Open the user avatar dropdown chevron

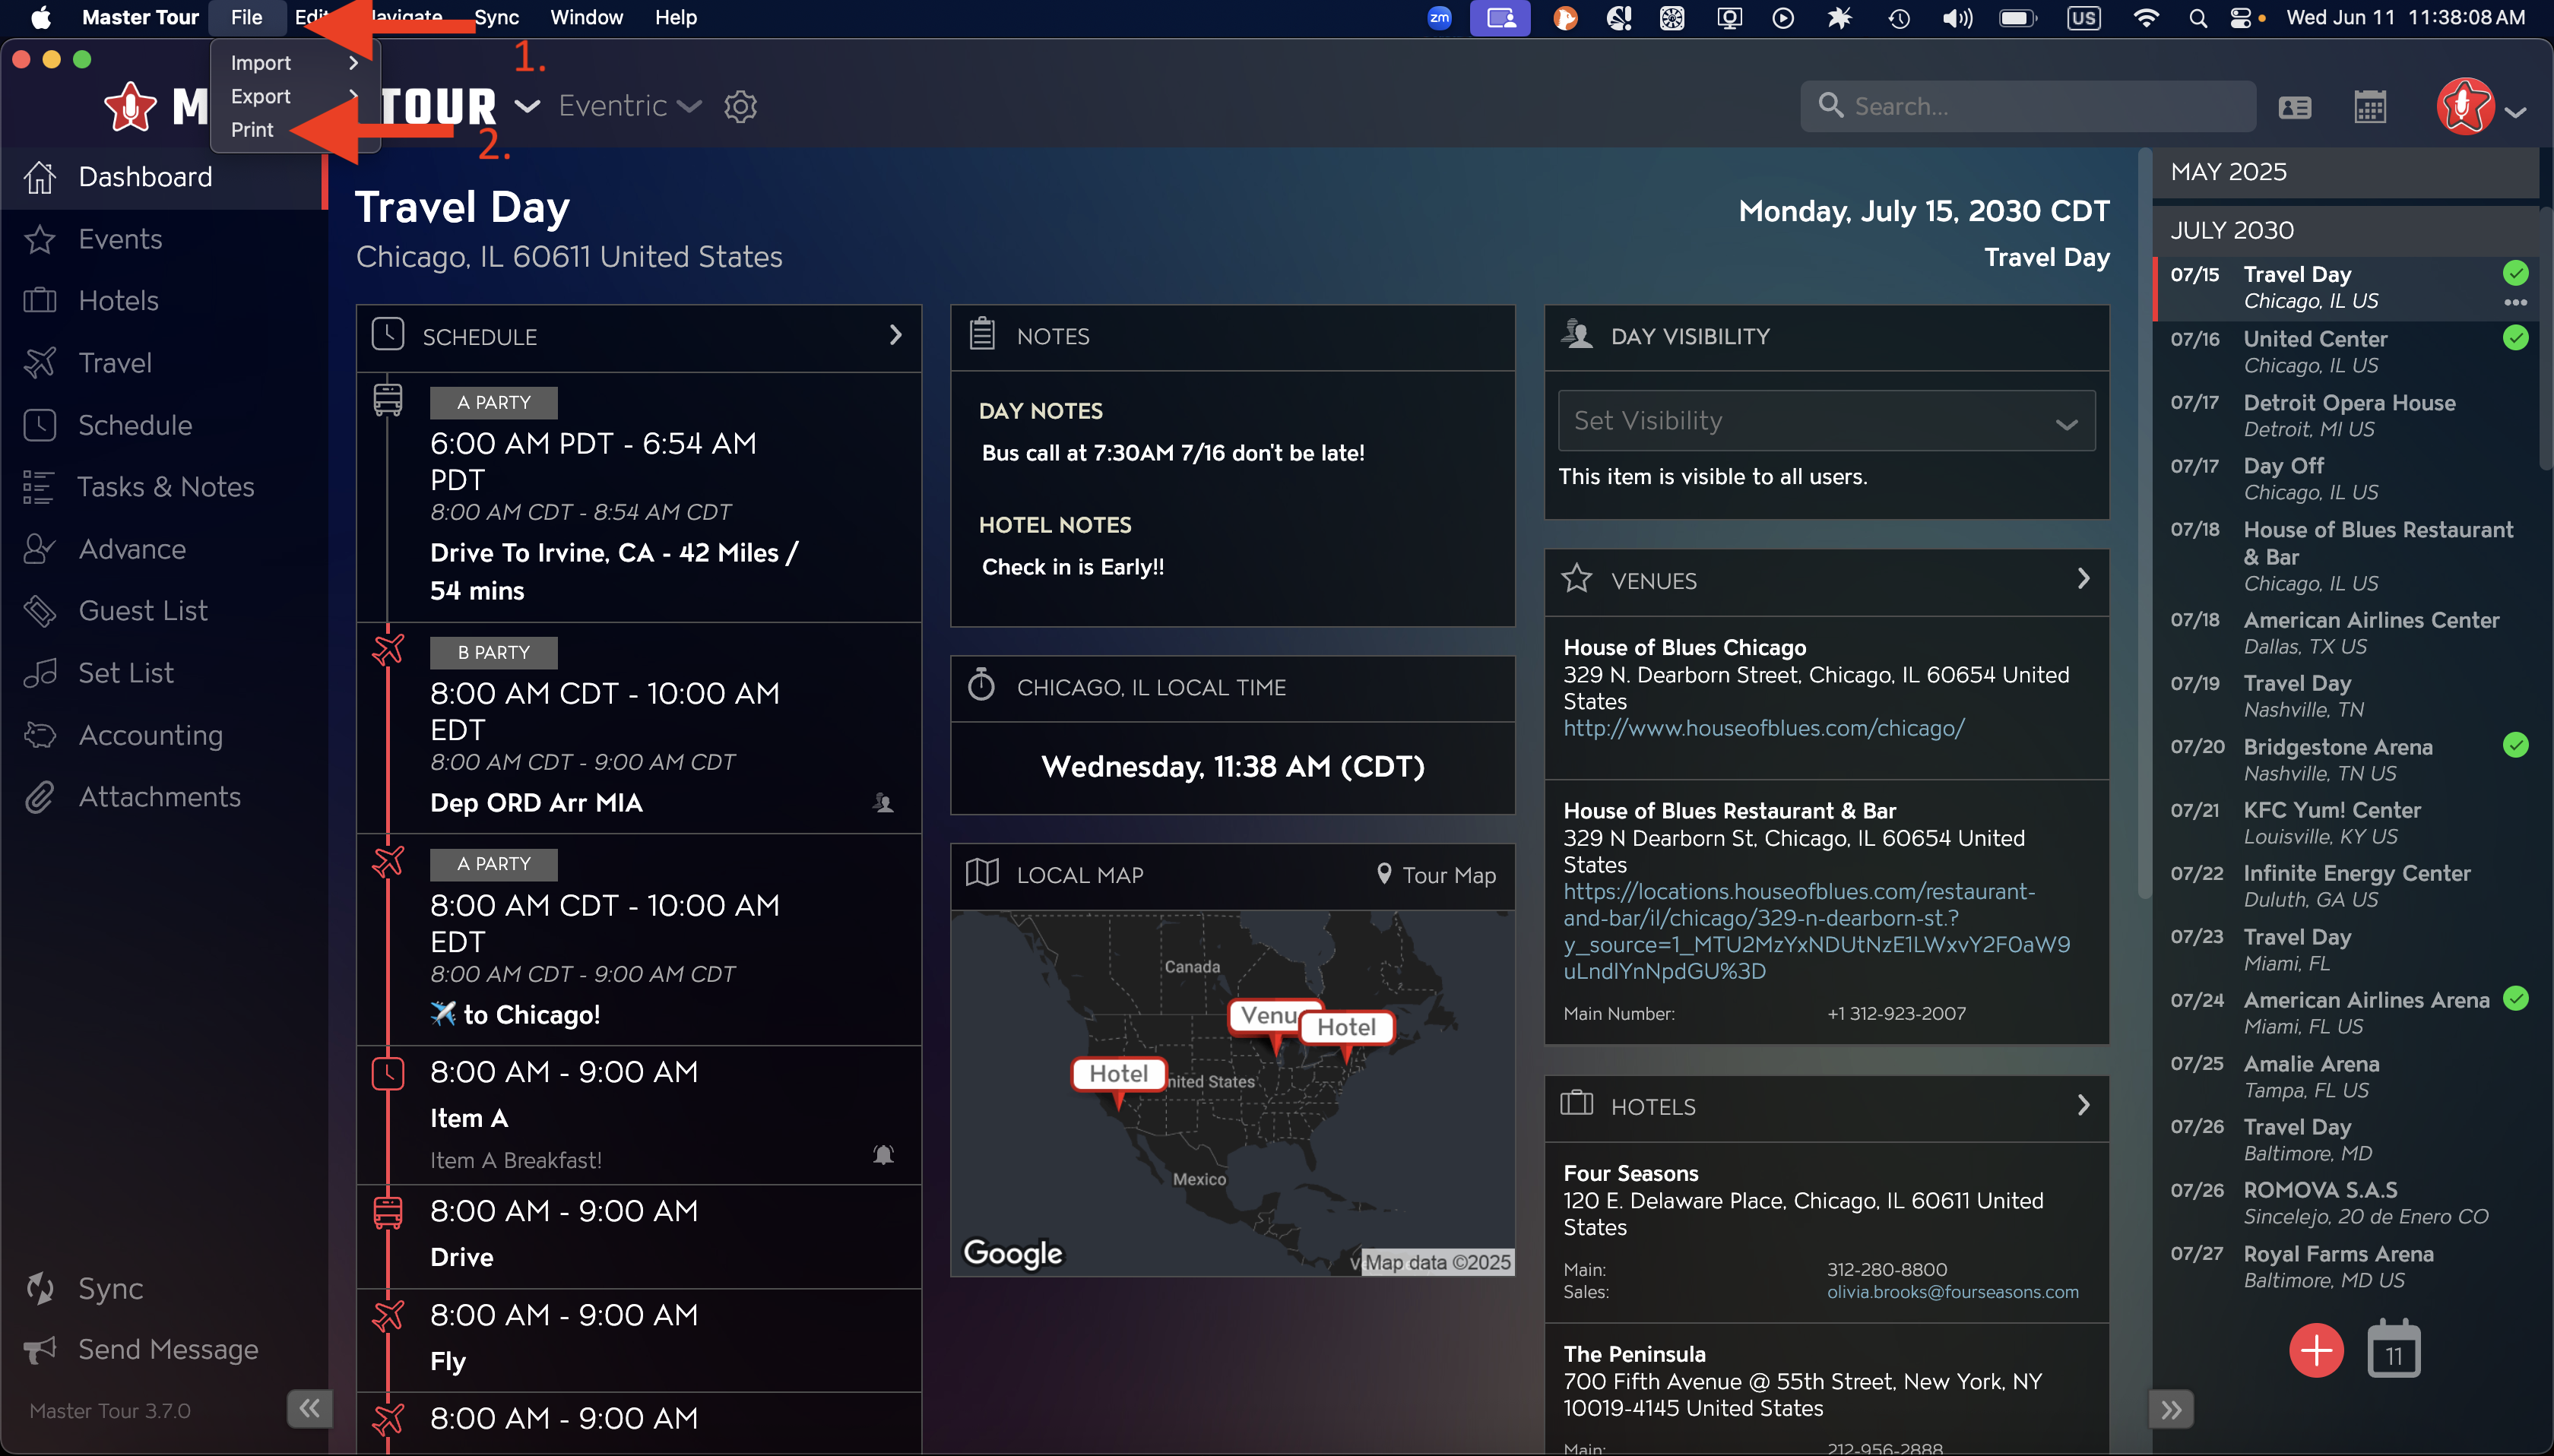[2516, 112]
